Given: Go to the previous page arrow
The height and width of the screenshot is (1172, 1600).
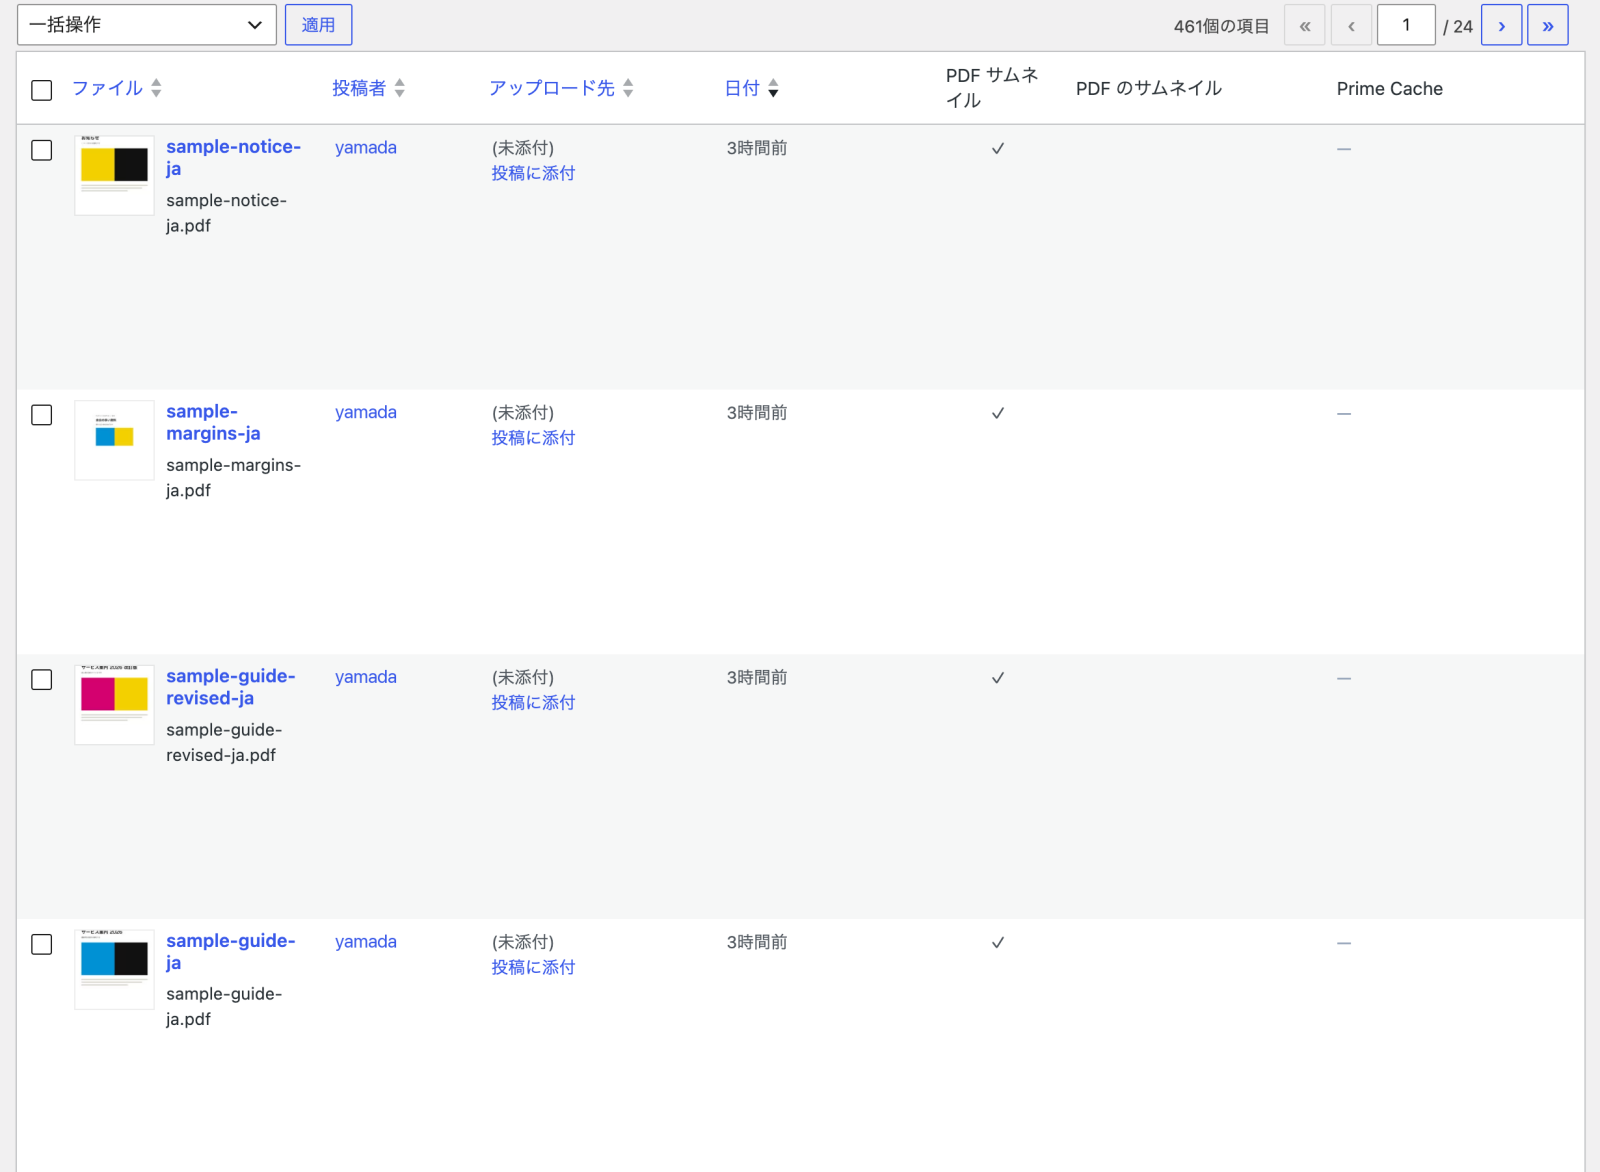Looking at the screenshot, I should (x=1351, y=26).
